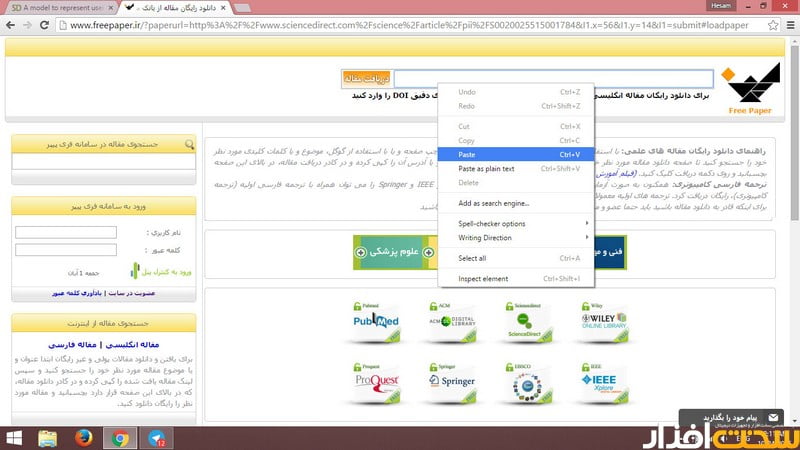Open the new tab button
This screenshot has width=800, height=450.
point(242,8)
